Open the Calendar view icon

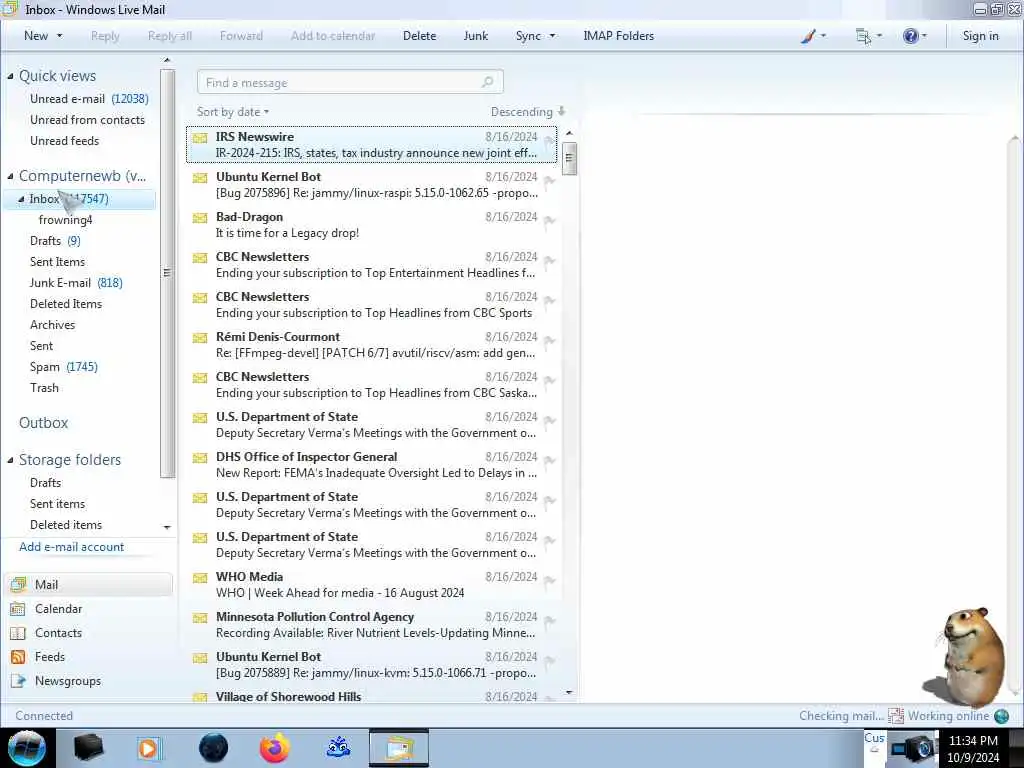click(x=18, y=609)
